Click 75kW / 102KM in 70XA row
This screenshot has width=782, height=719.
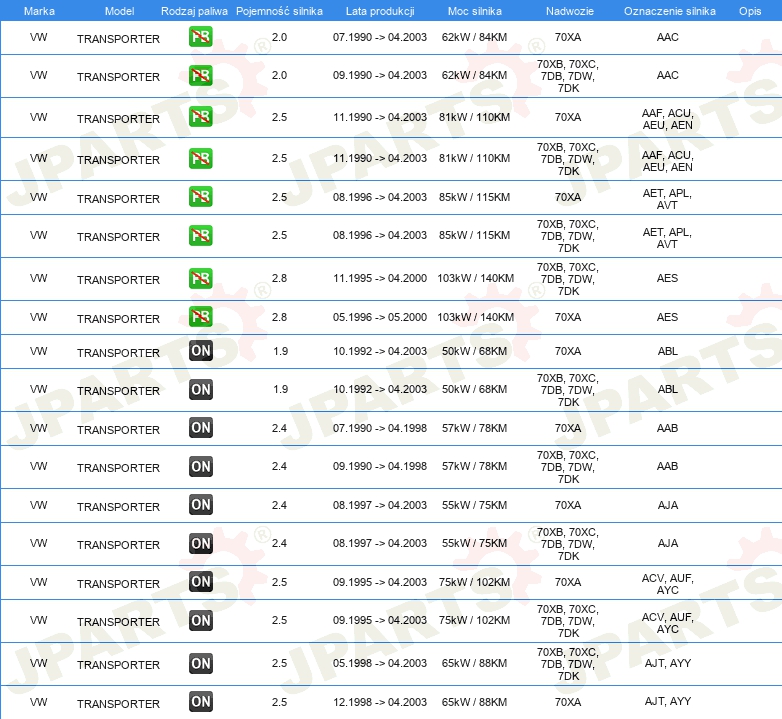(474, 582)
